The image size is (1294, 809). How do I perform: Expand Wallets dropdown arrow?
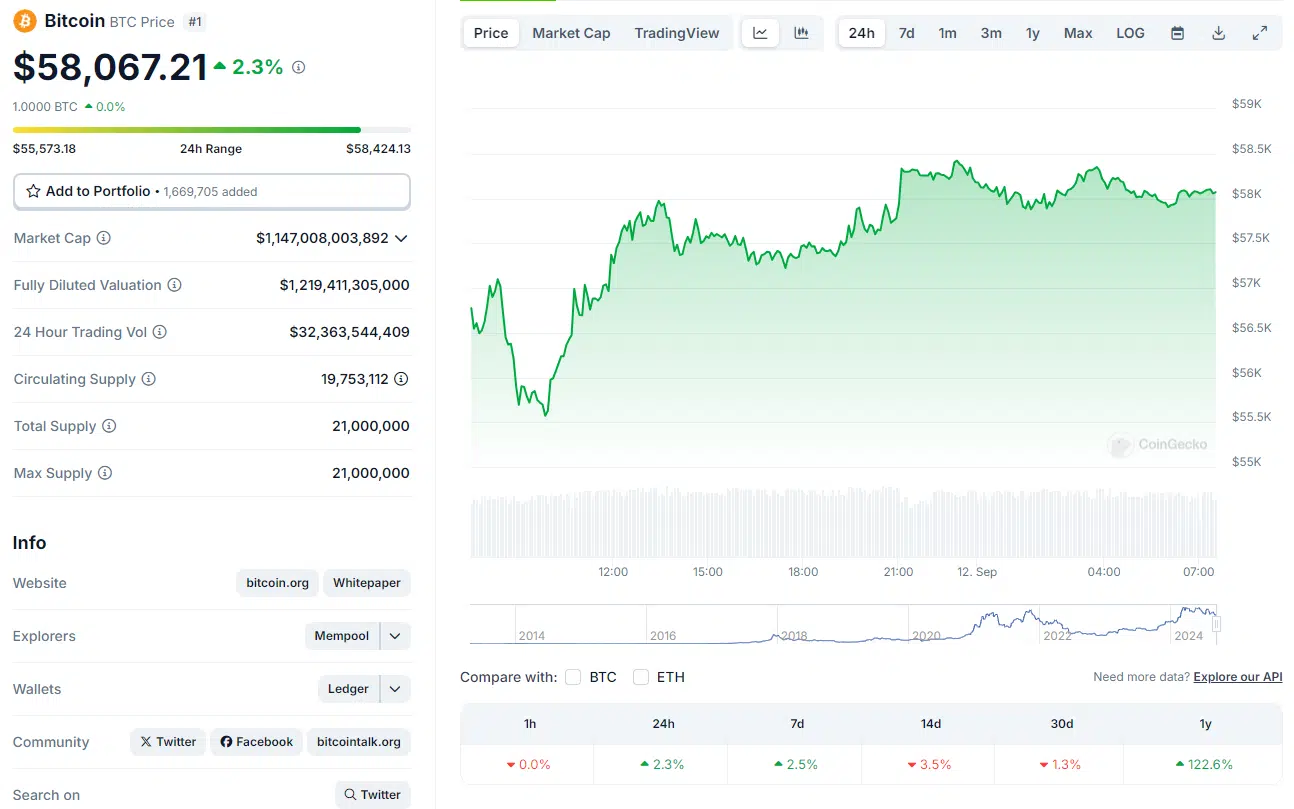coord(395,689)
